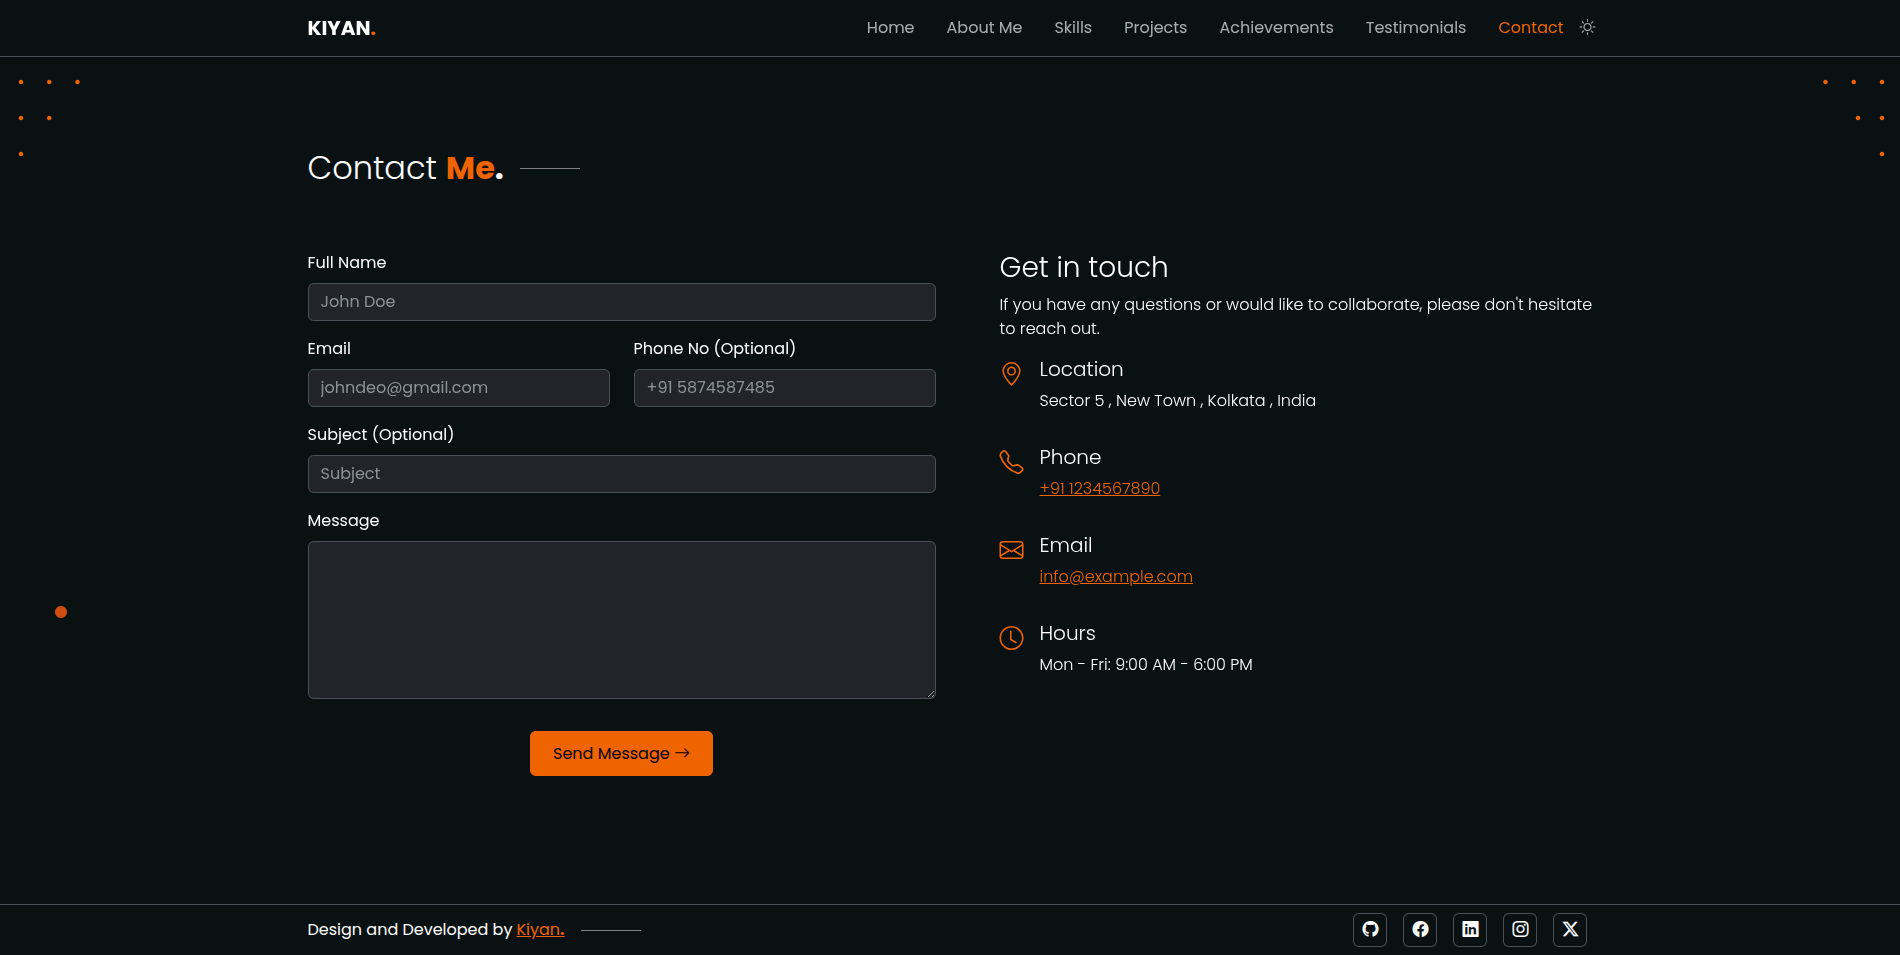This screenshot has width=1900, height=955.
Task: Navigate to the About Me section
Action: click(x=984, y=28)
